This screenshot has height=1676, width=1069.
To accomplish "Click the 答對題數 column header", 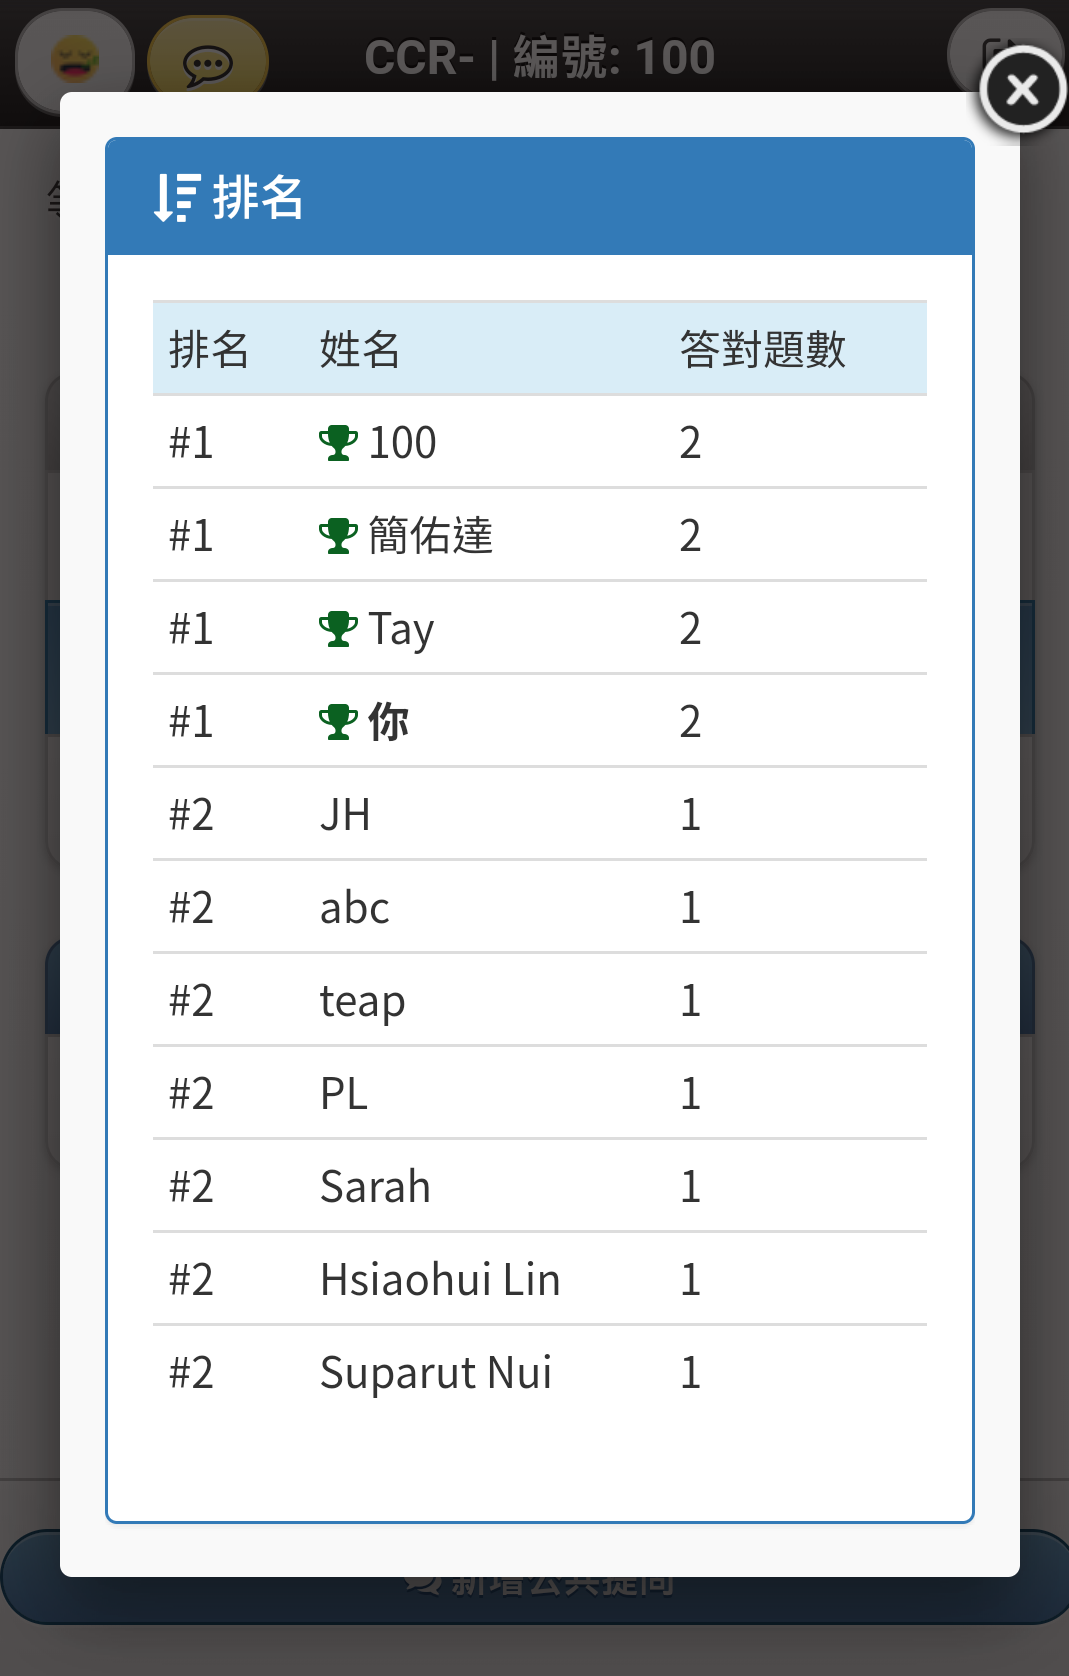I will click(763, 350).
